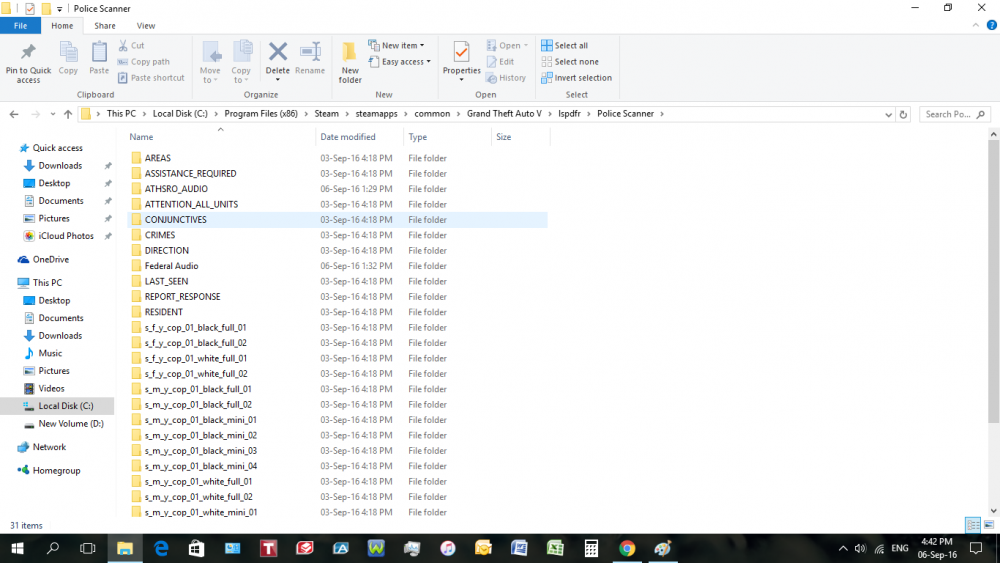This screenshot has height=563, width=1000.
Task: Open the Windows Start menu
Action: 17,548
